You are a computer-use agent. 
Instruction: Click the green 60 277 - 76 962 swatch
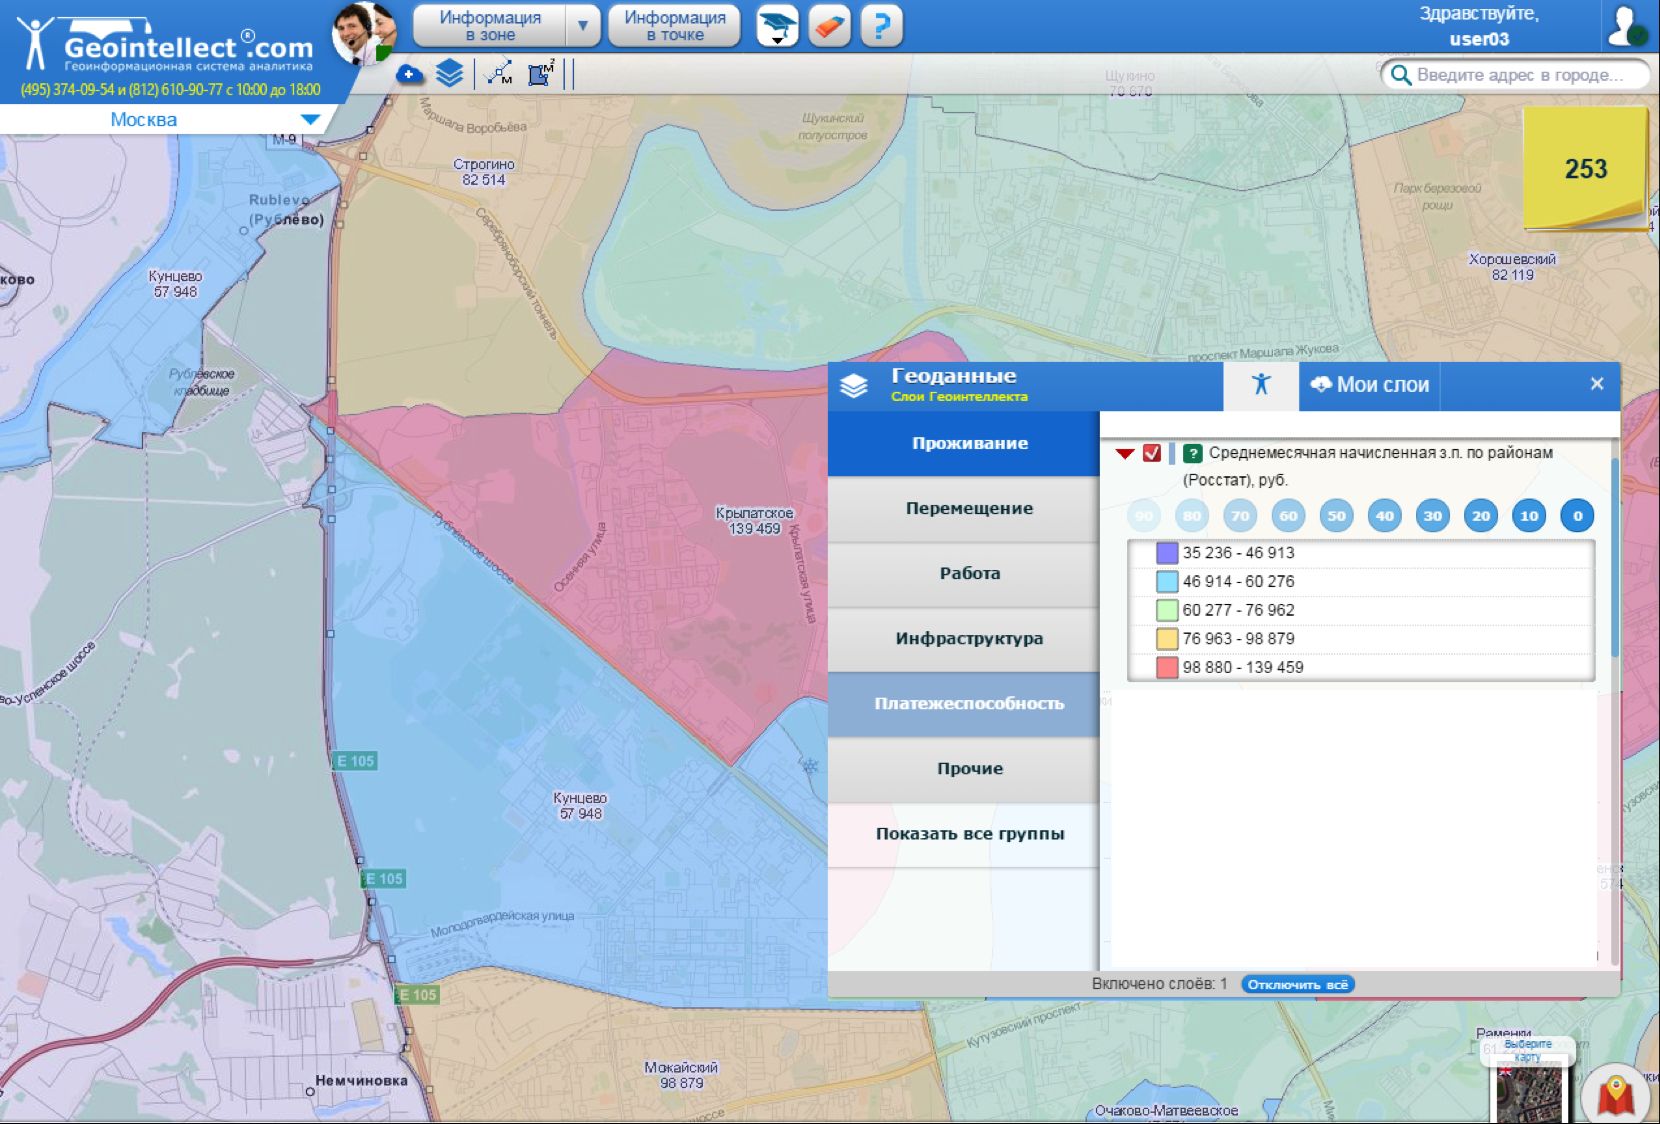tap(1167, 610)
